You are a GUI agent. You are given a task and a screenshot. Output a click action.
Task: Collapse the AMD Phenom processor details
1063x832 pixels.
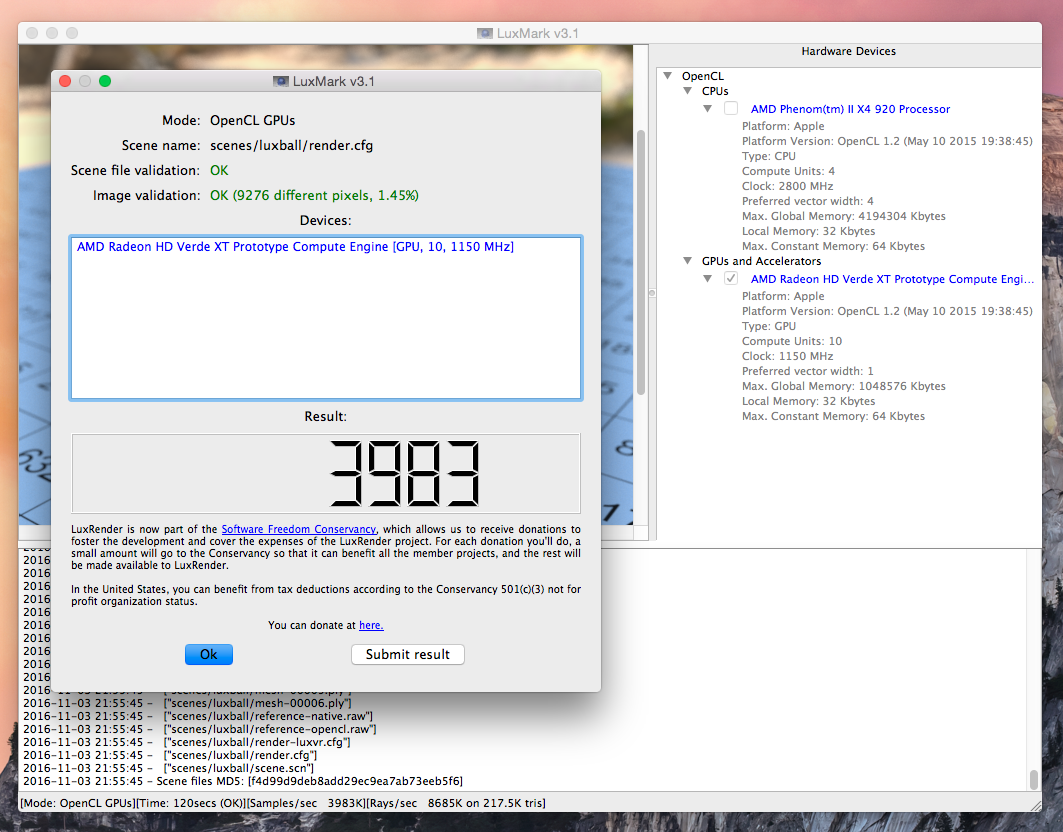pos(707,108)
